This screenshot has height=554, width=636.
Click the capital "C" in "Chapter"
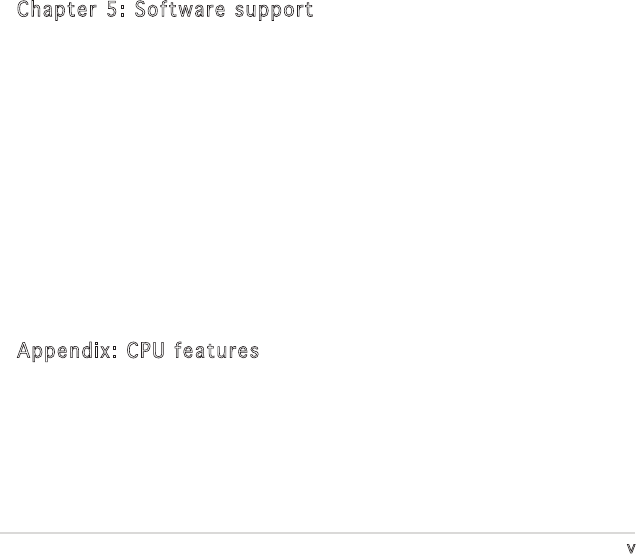click(24, 12)
